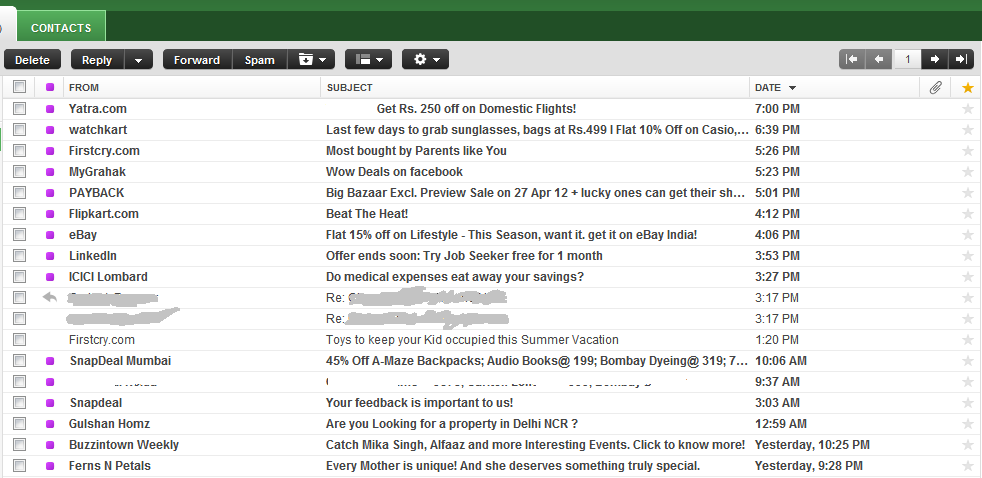Open the view layout dropdown
This screenshot has height=478, width=982.
368,60
